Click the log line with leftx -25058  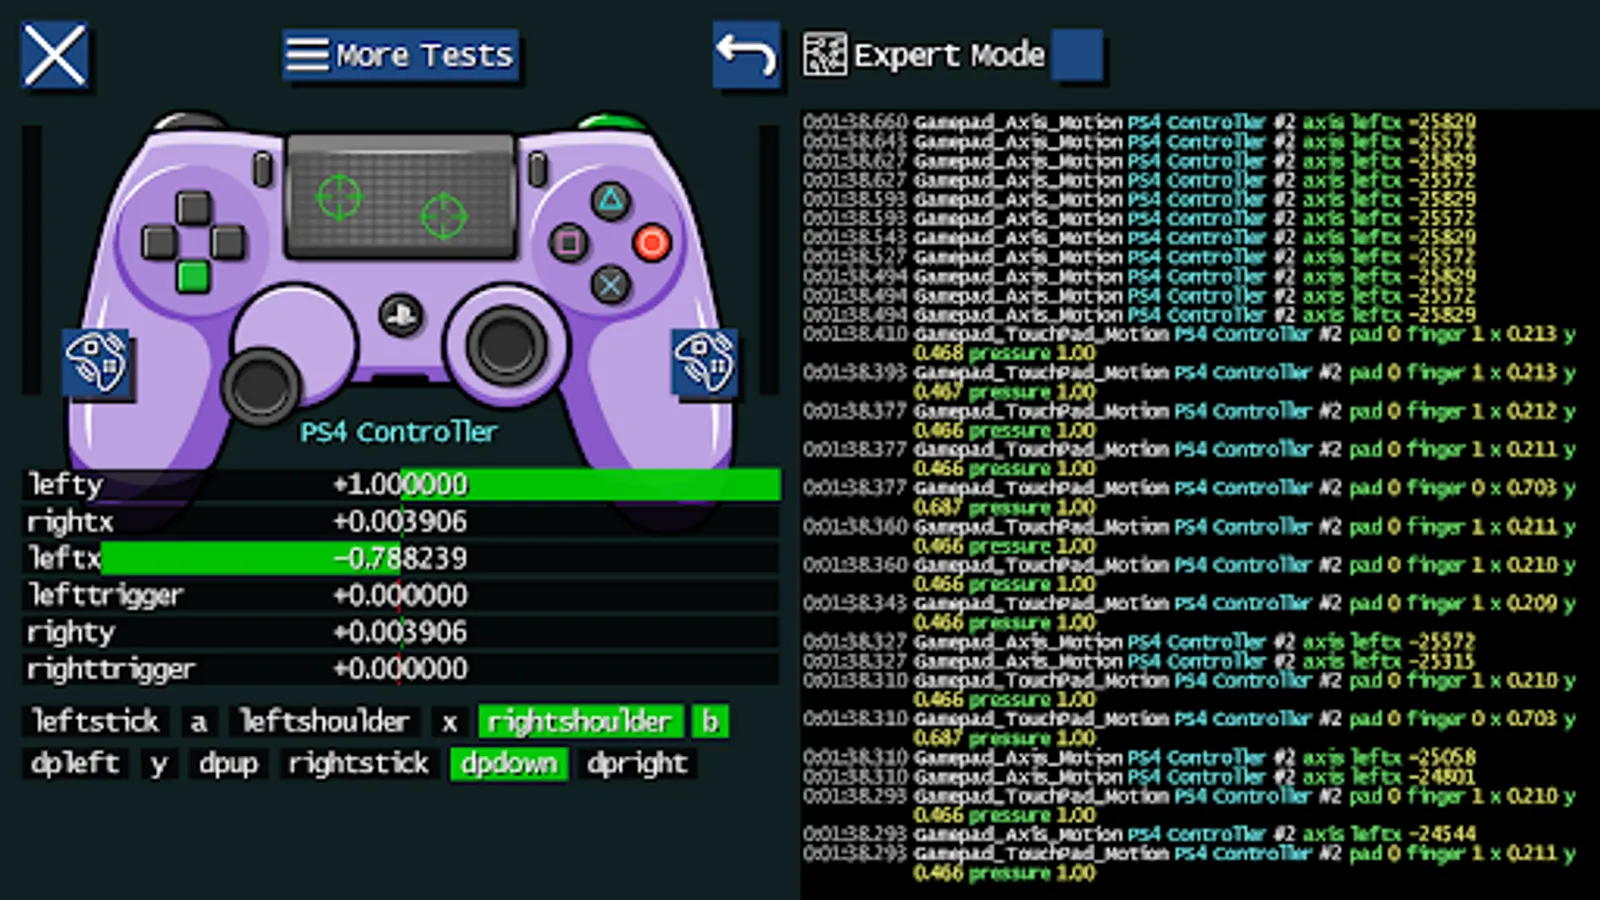point(1139,757)
